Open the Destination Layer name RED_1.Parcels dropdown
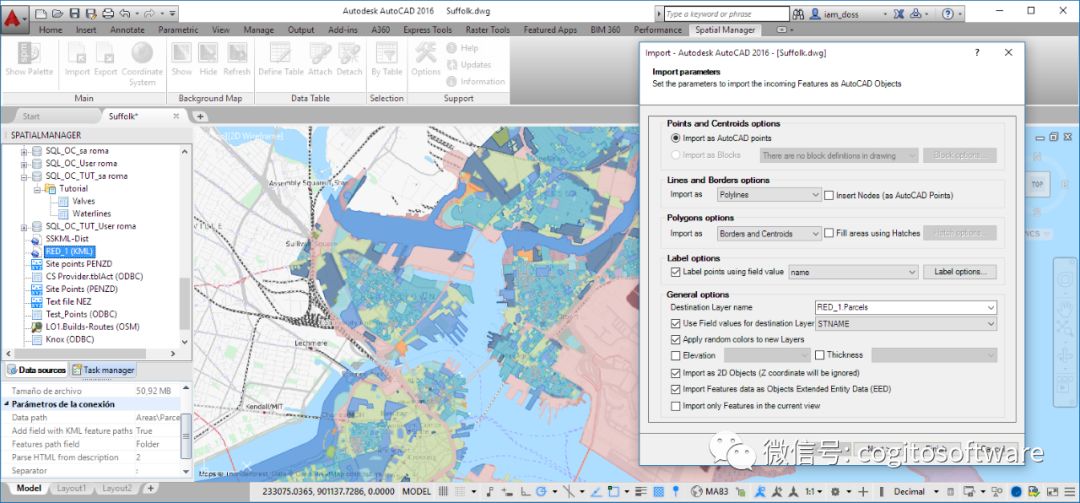Viewport: 1080px width, 503px height. pyautogui.click(x=906, y=307)
